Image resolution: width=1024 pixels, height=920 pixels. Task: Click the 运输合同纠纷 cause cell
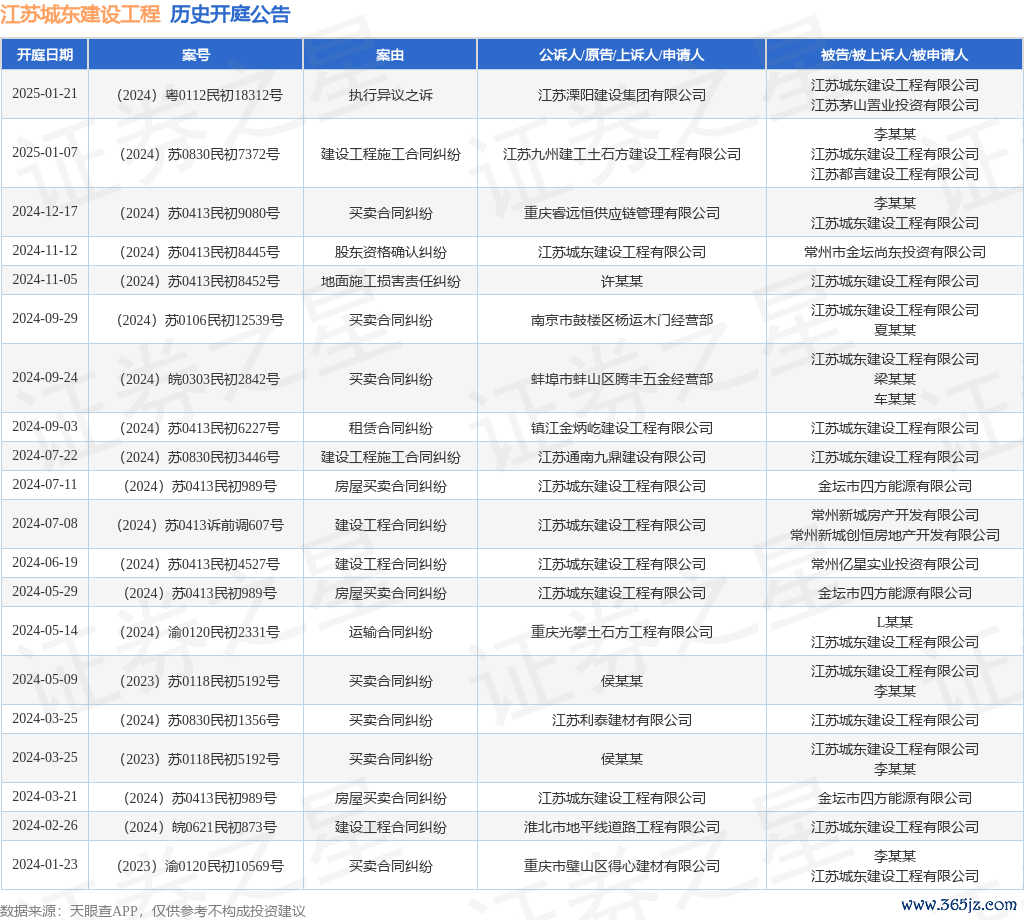pos(390,632)
